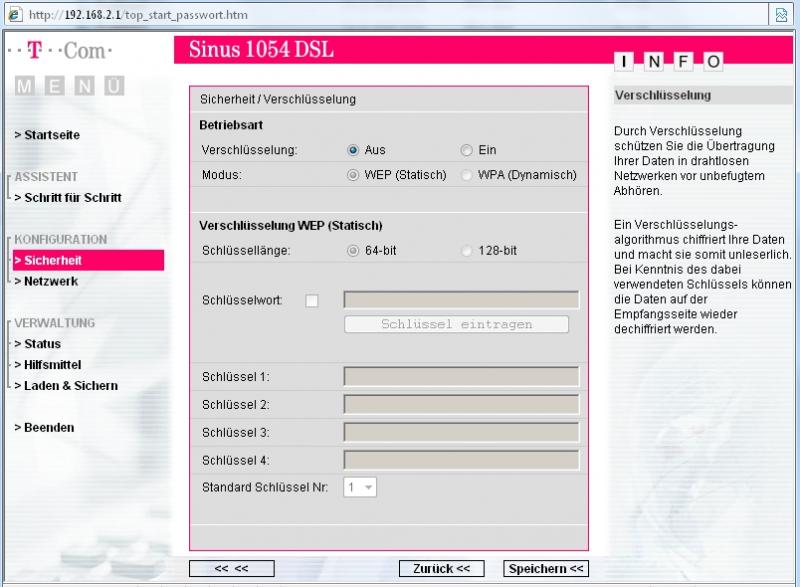
Task: Click the << << button
Action: pos(232,568)
